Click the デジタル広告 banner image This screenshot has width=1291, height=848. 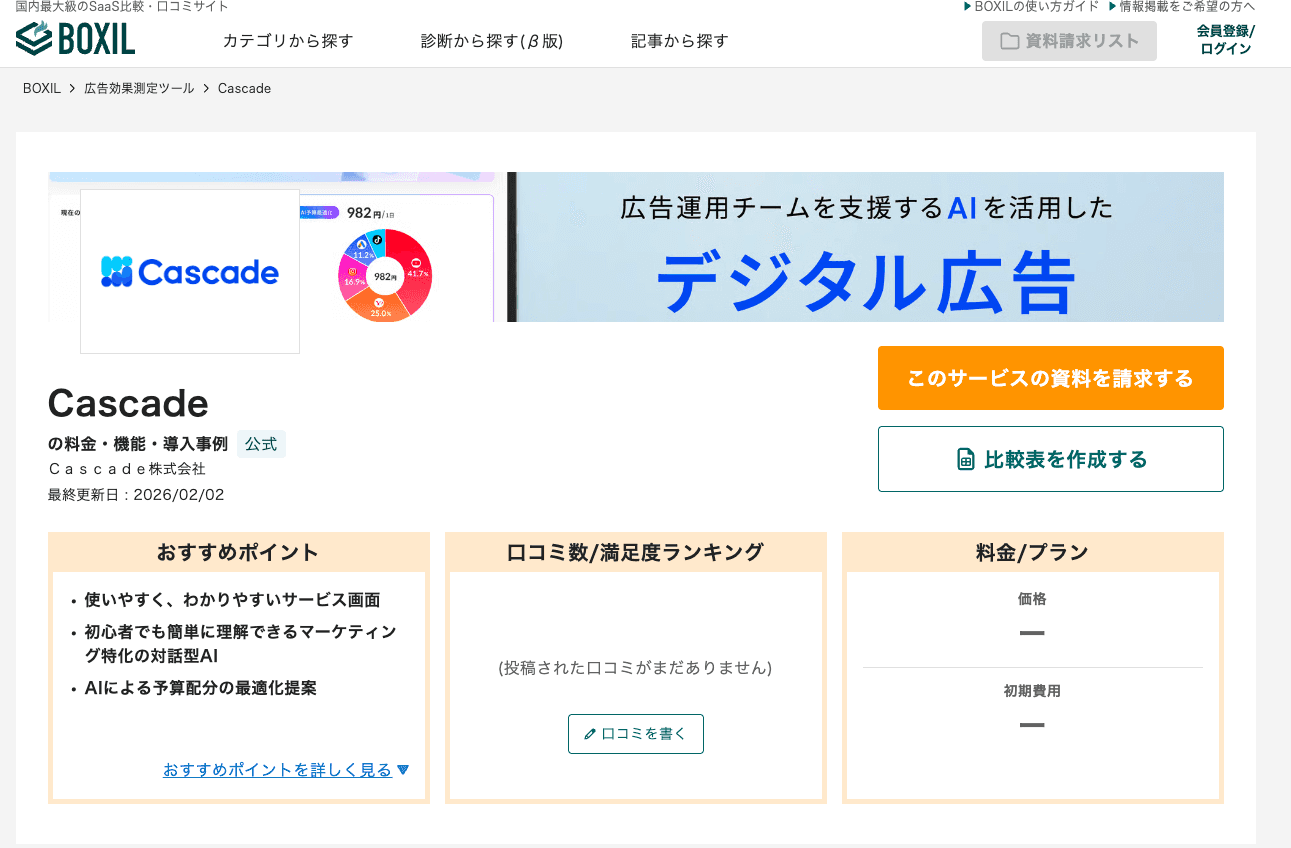point(866,247)
